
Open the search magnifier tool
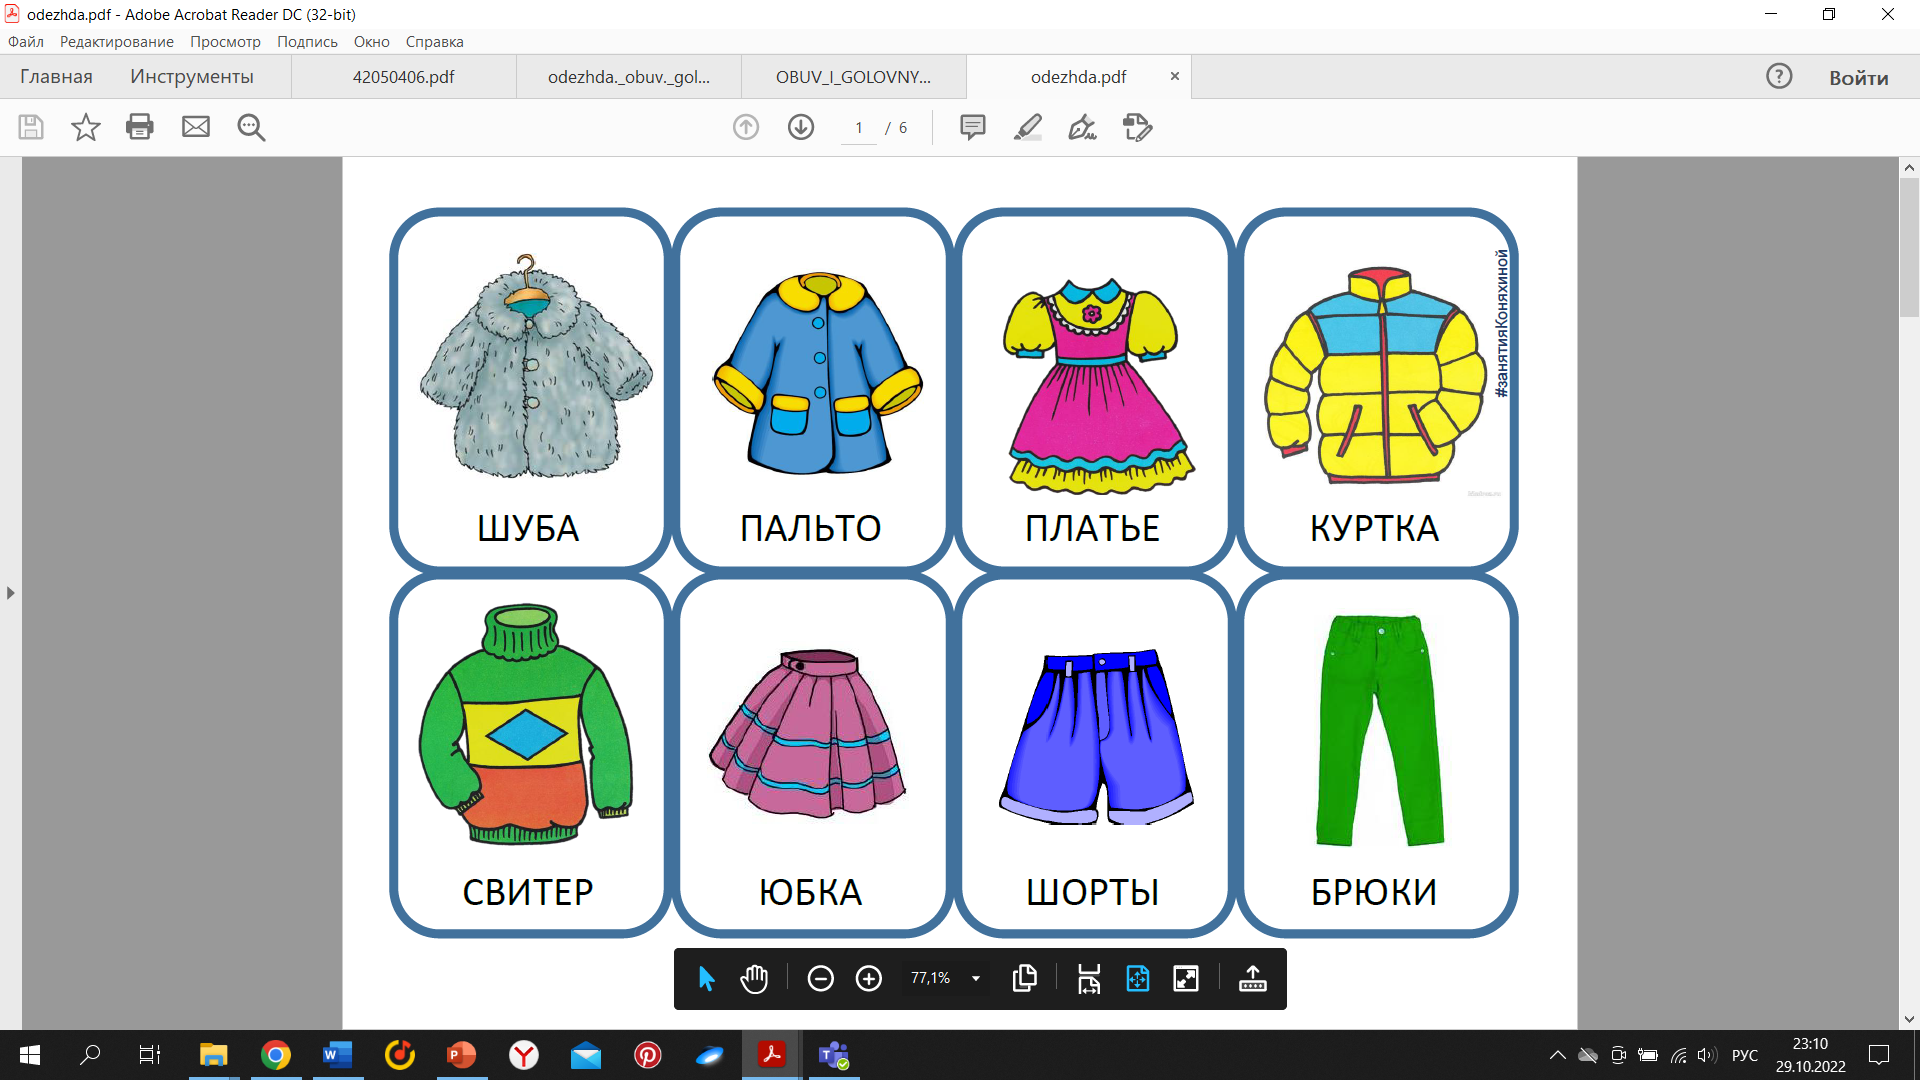click(x=251, y=127)
